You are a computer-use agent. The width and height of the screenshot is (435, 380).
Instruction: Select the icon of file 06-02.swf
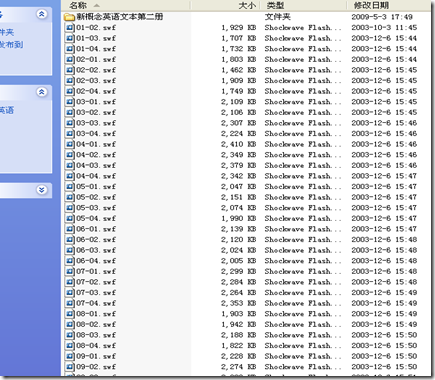coord(69,240)
